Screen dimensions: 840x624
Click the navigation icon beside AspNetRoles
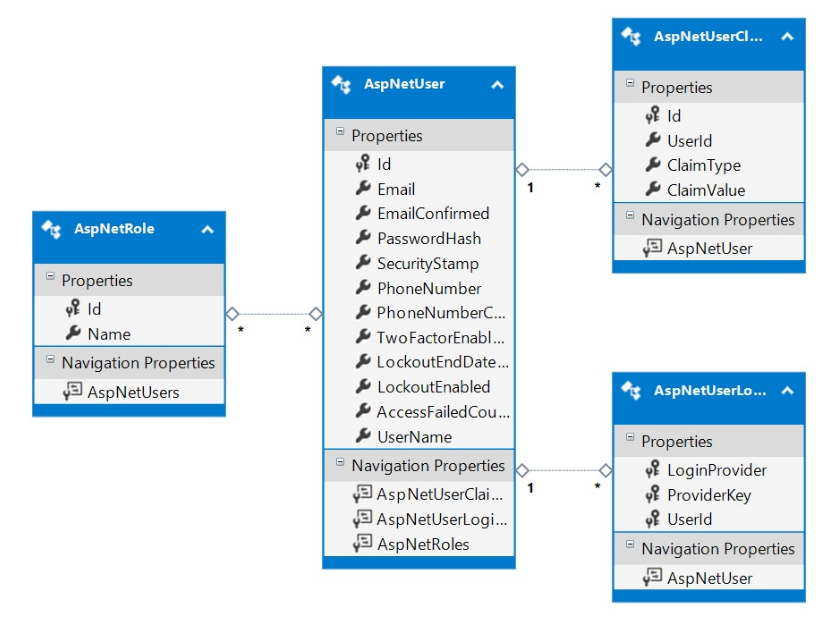(363, 544)
